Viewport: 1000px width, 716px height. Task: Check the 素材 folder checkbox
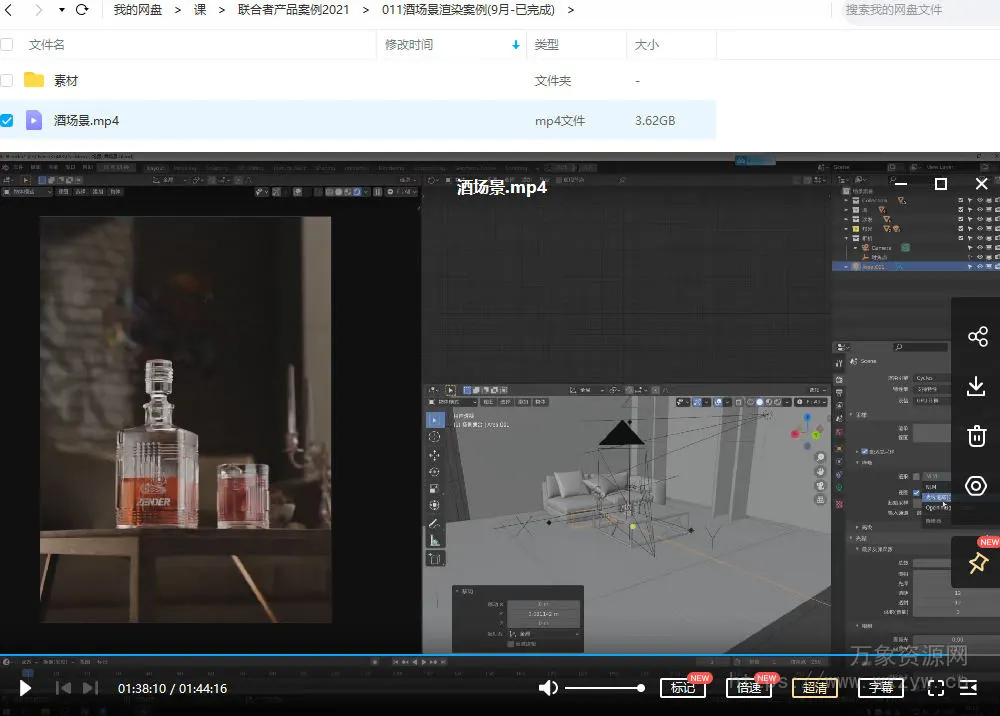(x=7, y=81)
